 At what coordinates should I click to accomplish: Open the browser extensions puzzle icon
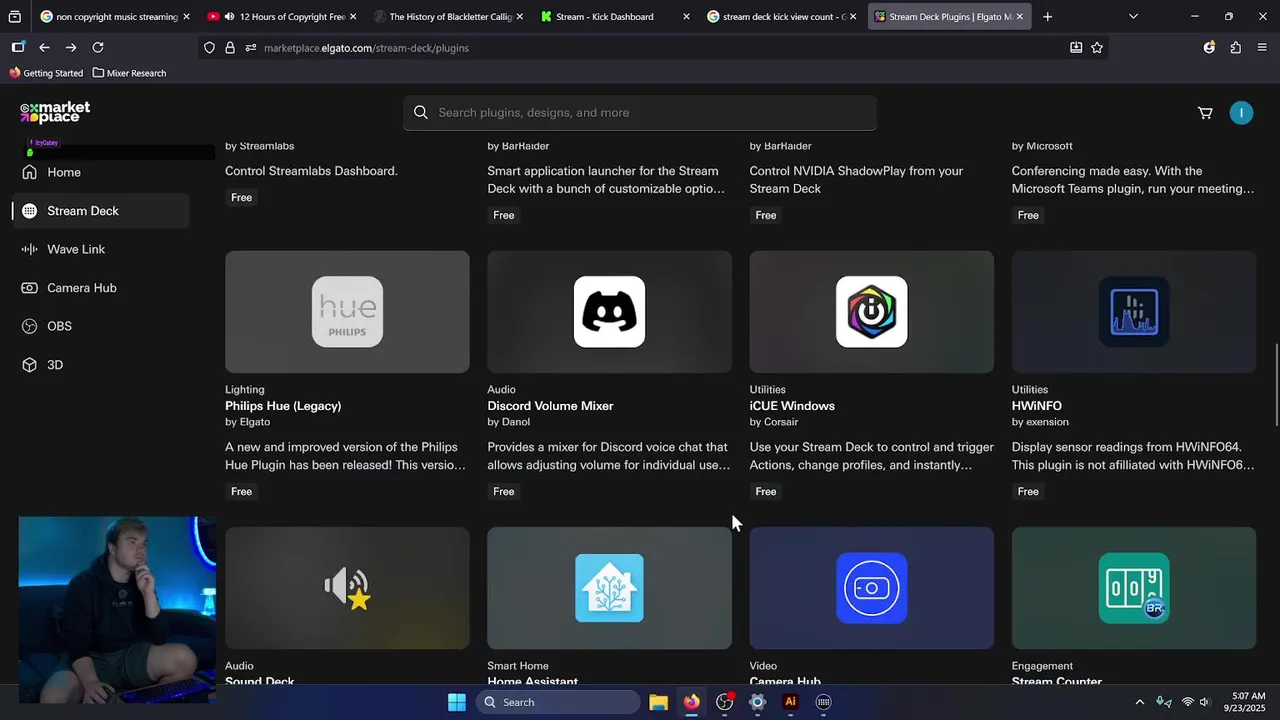click(1235, 47)
